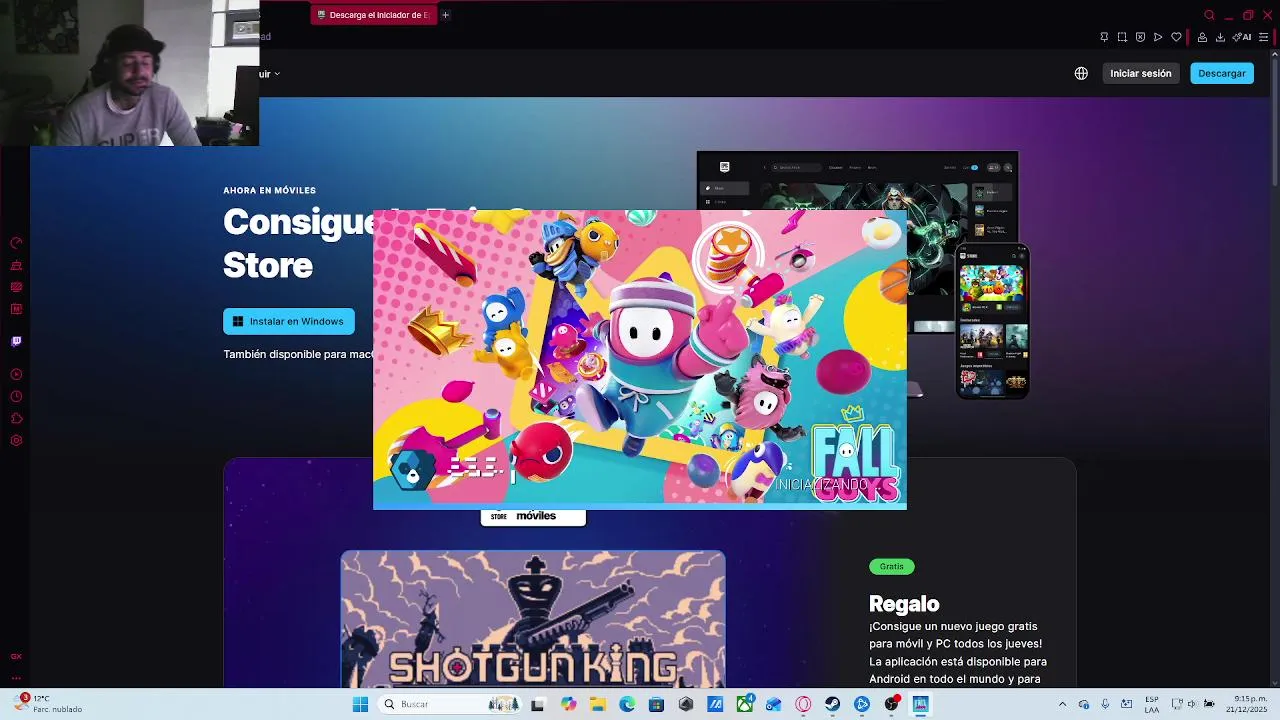Click the green Gratis badge

click(x=891, y=566)
